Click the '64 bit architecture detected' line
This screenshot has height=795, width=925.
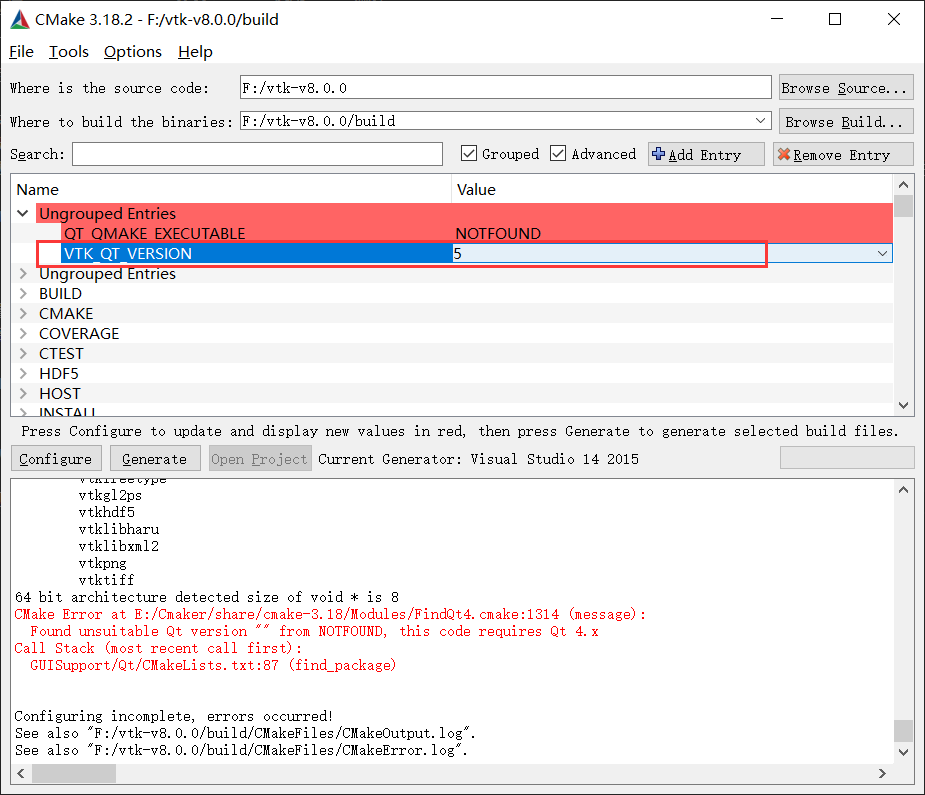click(x=206, y=597)
